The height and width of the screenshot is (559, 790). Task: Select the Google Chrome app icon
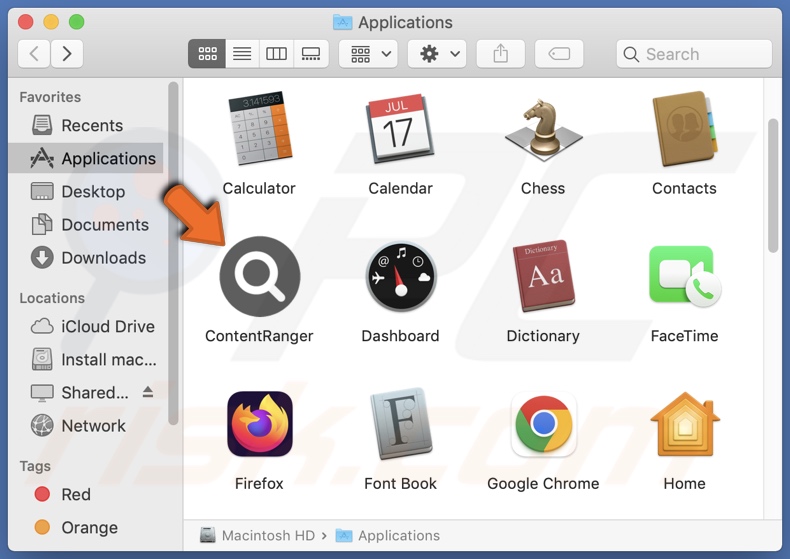[x=543, y=424]
